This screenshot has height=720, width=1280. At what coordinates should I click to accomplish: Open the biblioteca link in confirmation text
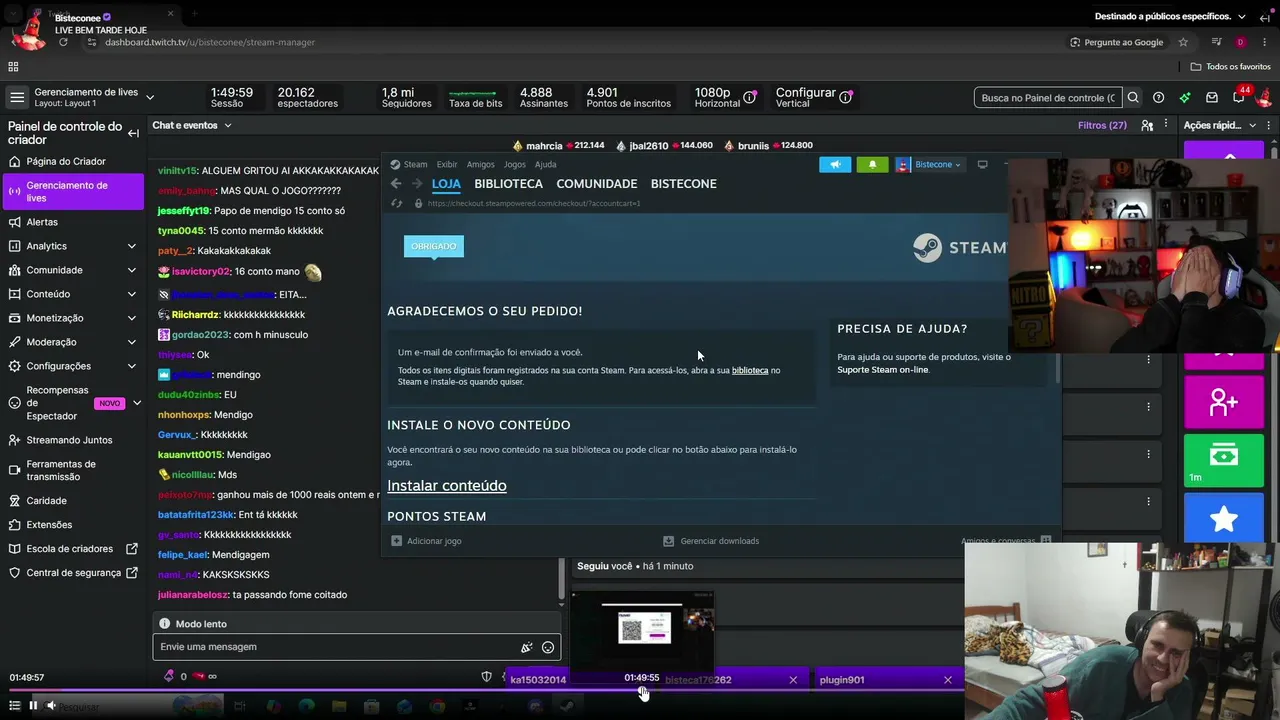(750, 371)
